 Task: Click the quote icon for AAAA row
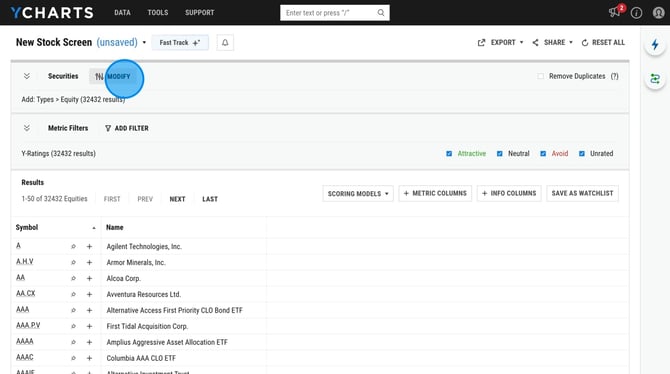pos(73,342)
